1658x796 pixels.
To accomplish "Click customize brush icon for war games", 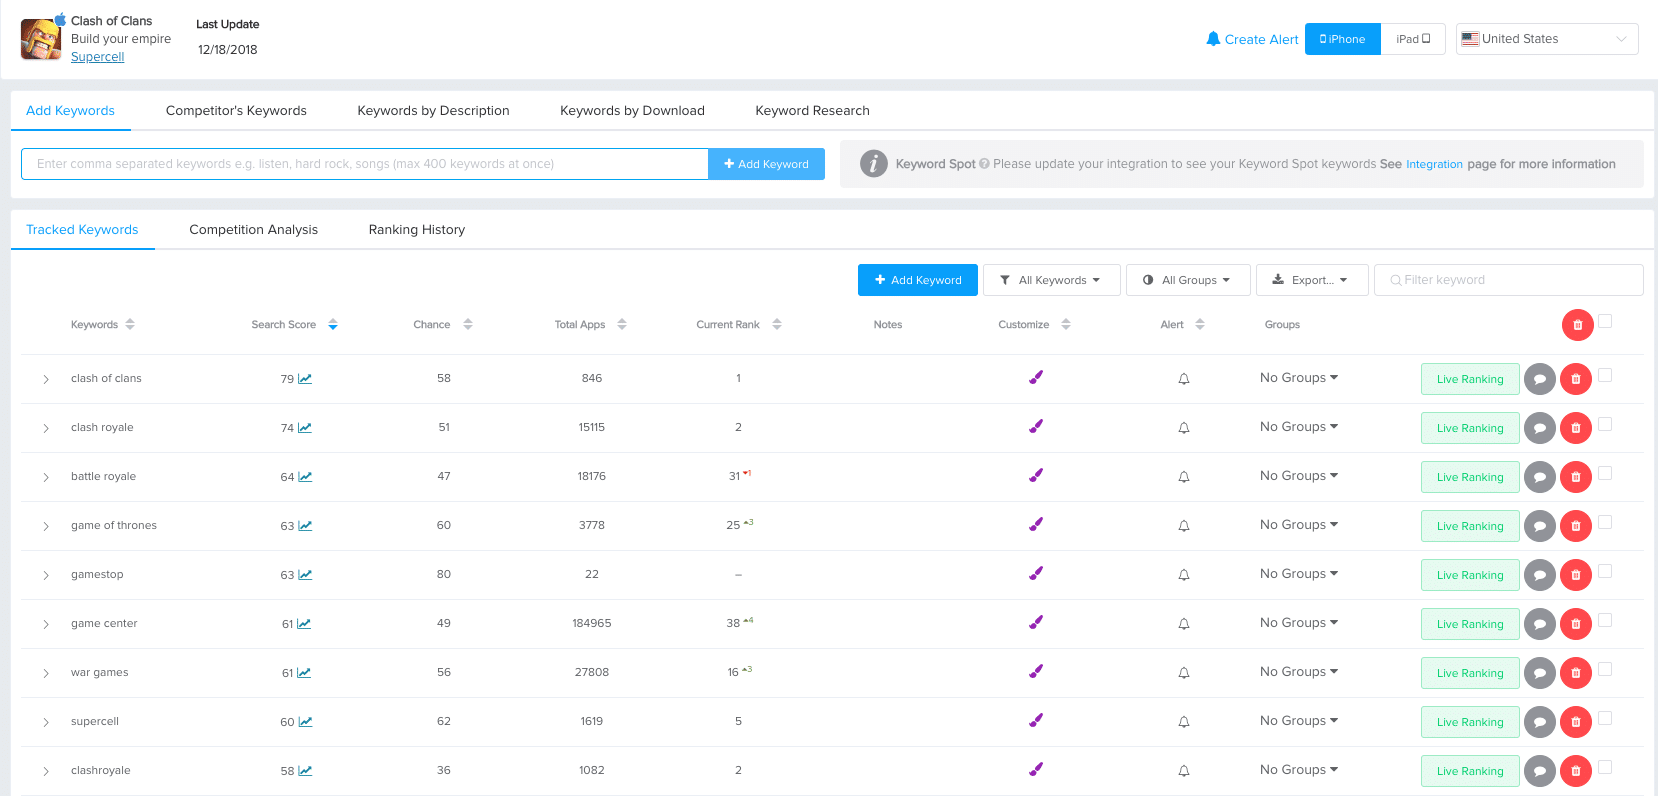I will click(1036, 671).
